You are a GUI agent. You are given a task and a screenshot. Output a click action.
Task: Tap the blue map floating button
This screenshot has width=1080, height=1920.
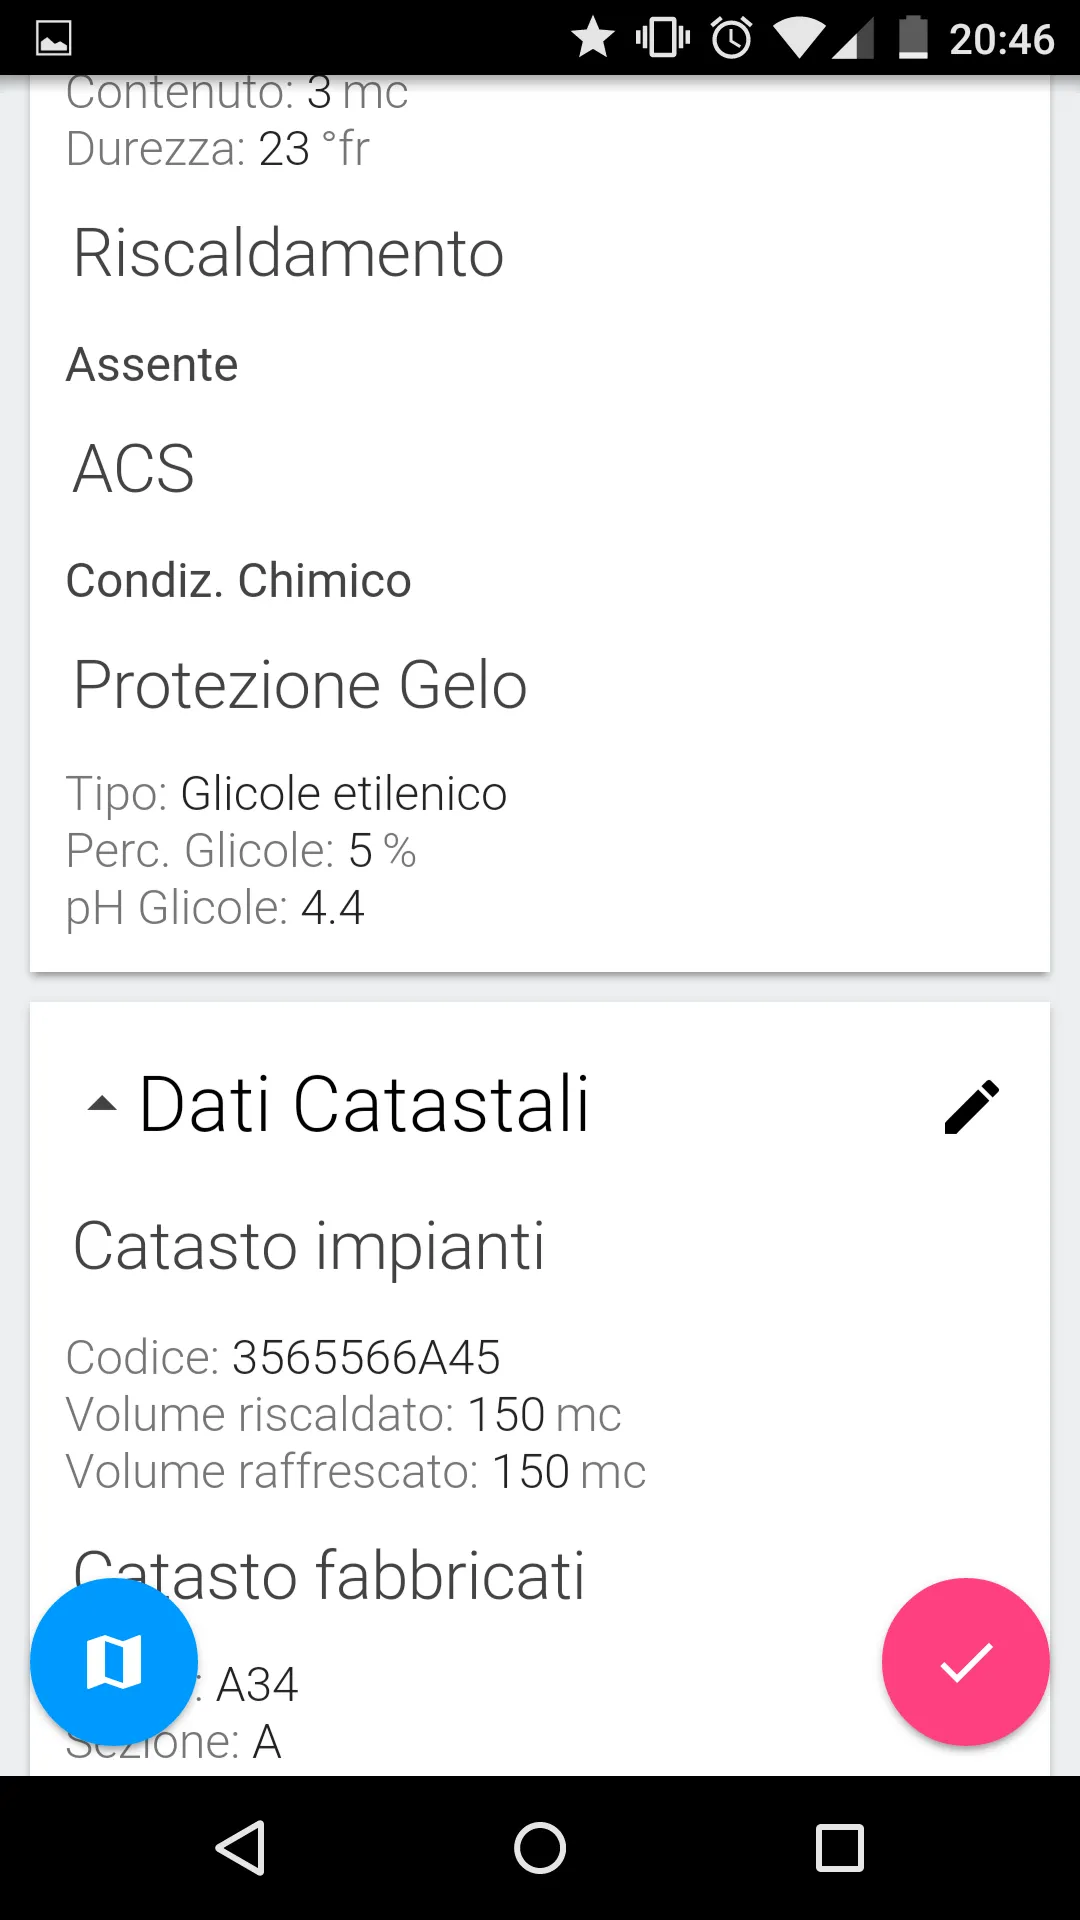point(113,1662)
